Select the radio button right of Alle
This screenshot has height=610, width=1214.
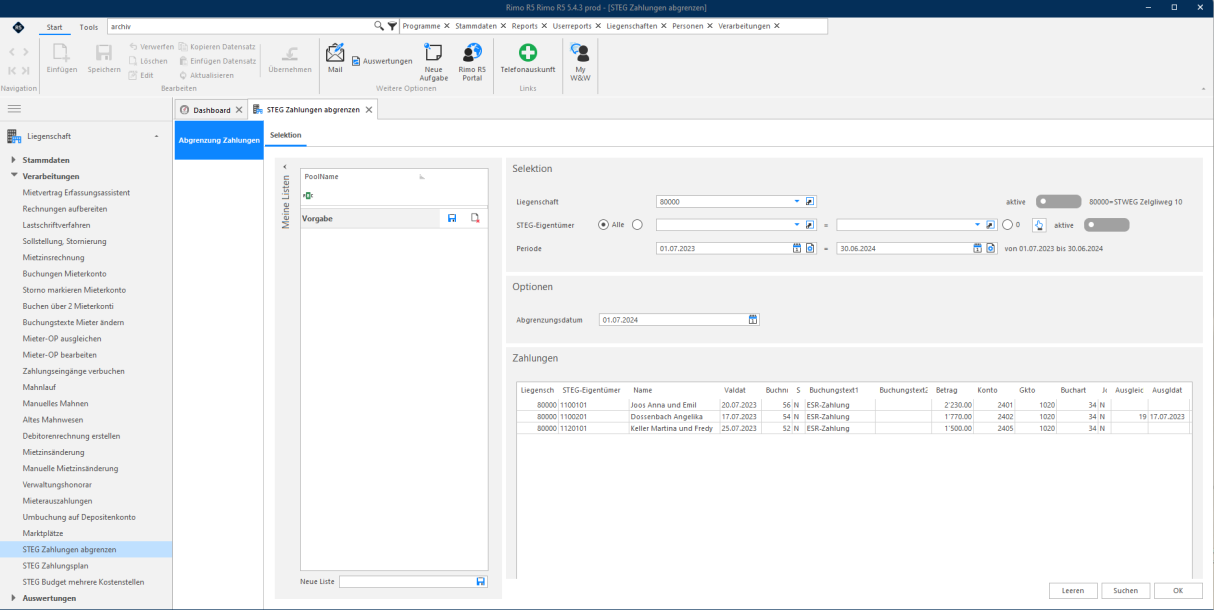click(x=637, y=225)
